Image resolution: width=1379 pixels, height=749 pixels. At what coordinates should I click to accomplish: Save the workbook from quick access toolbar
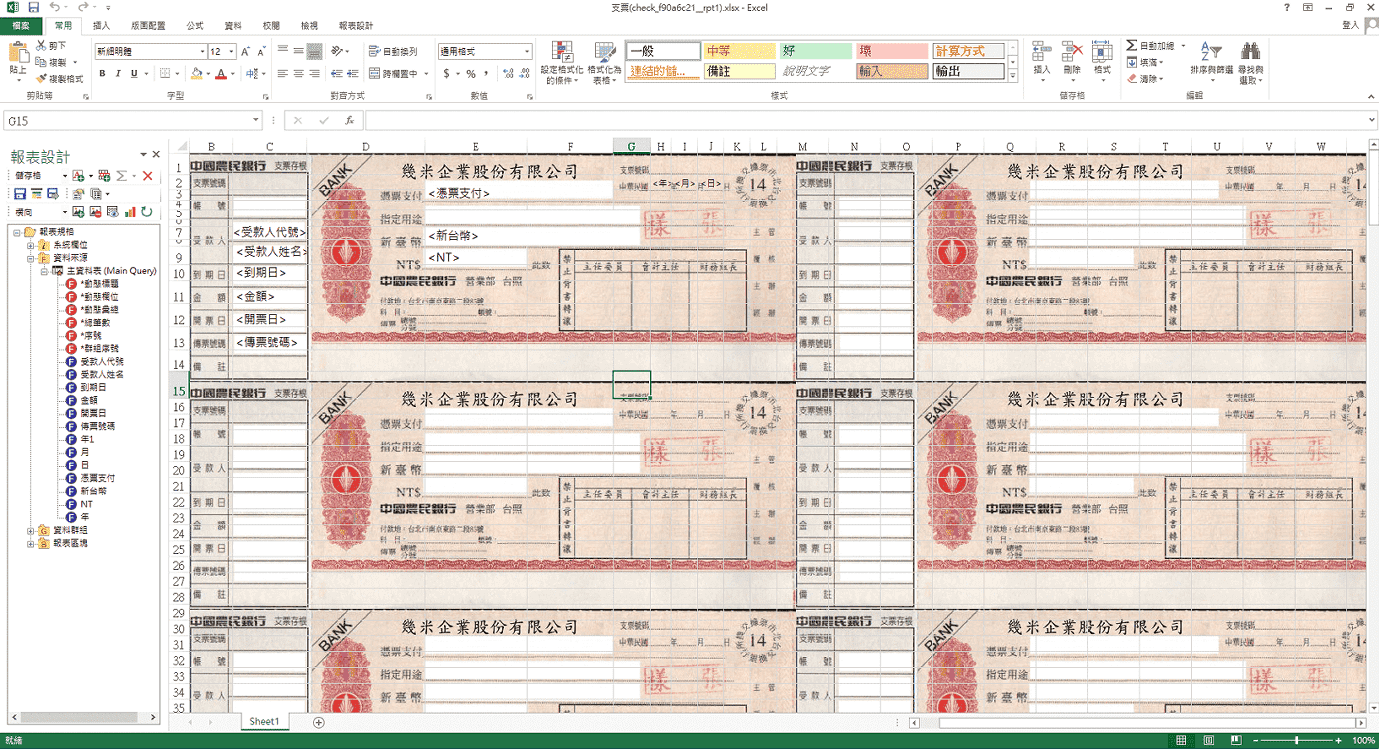tap(34, 7)
